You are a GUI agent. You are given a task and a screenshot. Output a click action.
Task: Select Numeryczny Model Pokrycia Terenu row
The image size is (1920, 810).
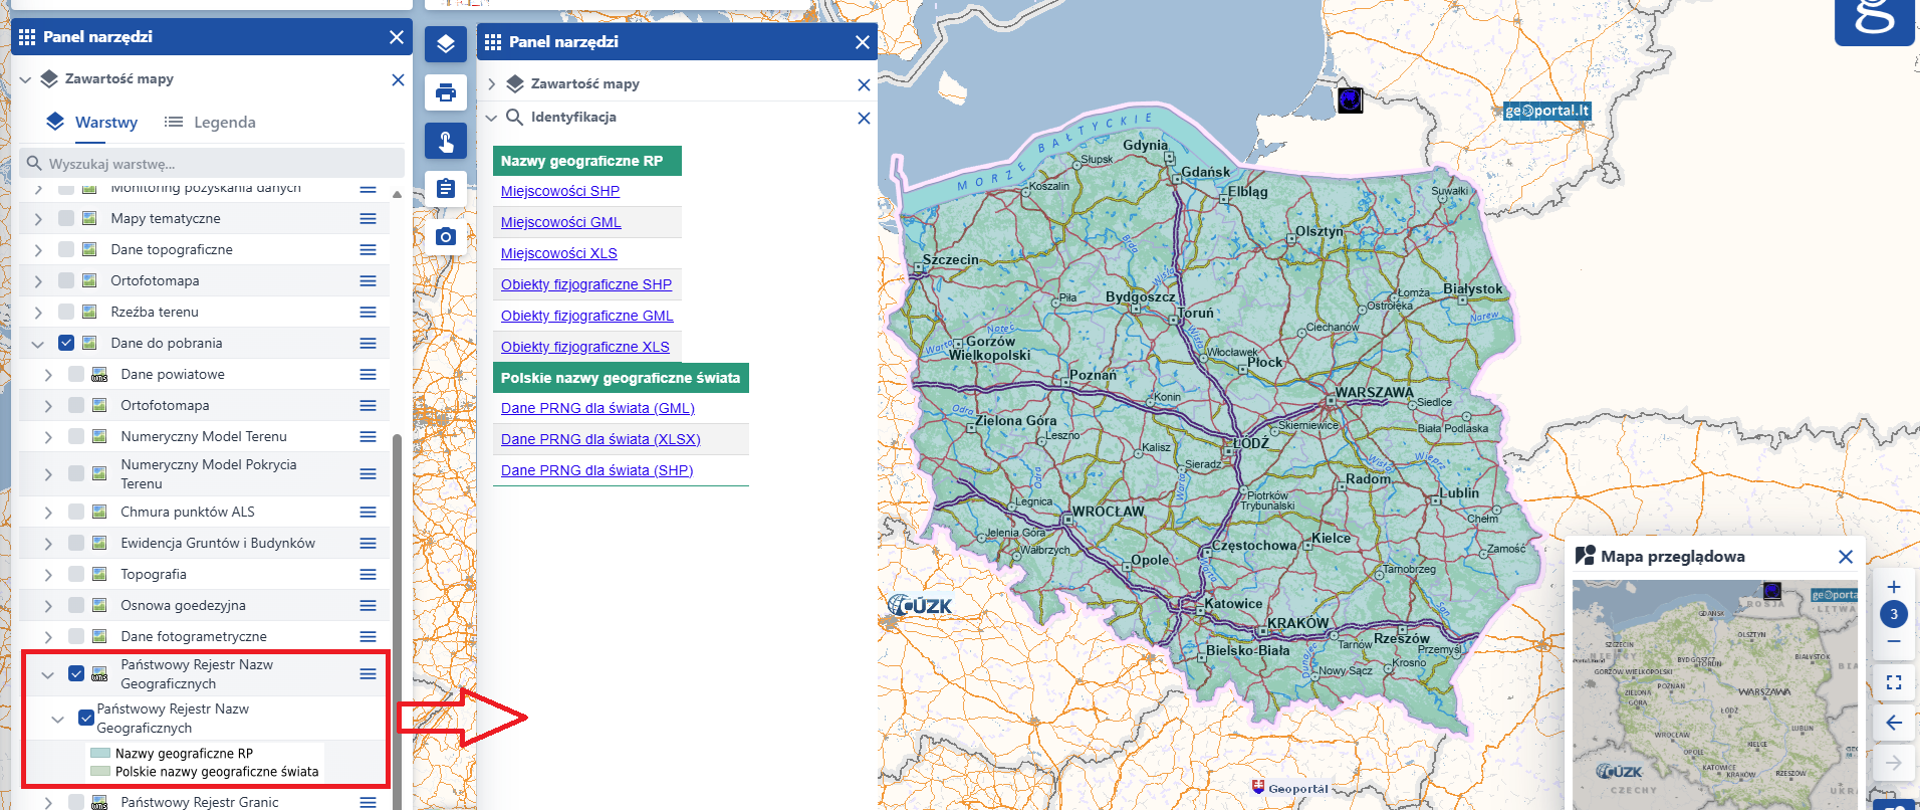pyautogui.click(x=205, y=474)
